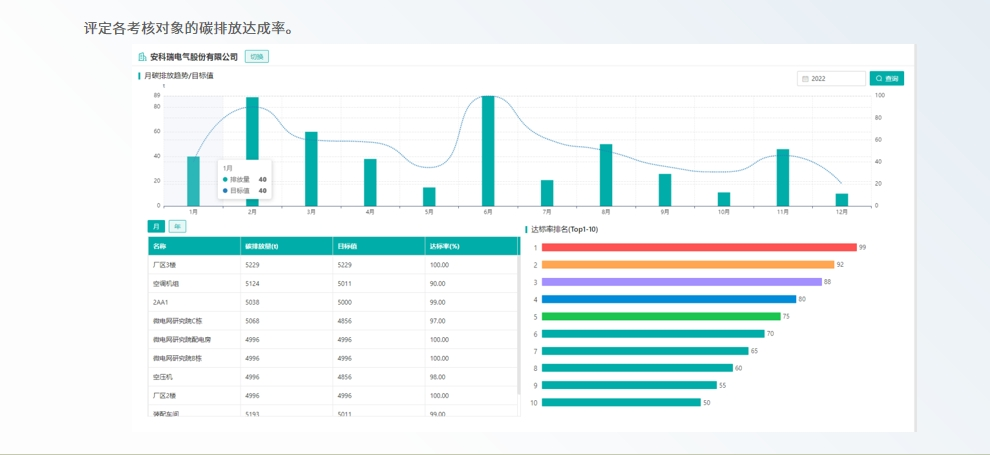Click the 2月 bar in trend chart

[x=252, y=151]
